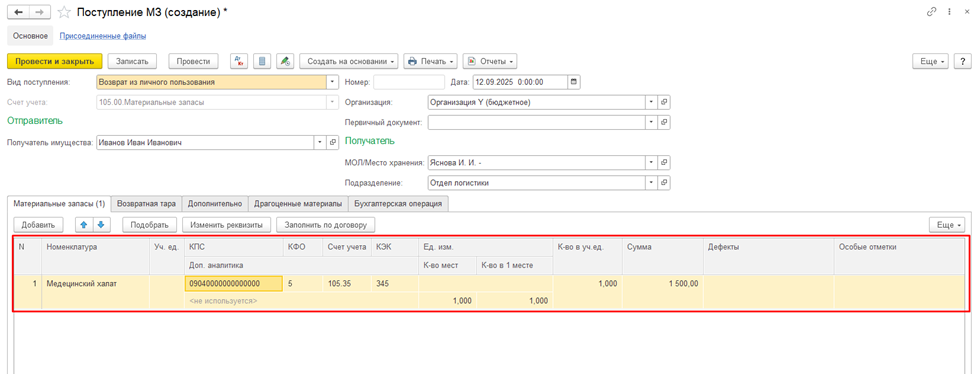The width and height of the screenshot is (974, 374).
Task: Open the Присоединенные файлы link
Action: (102, 36)
